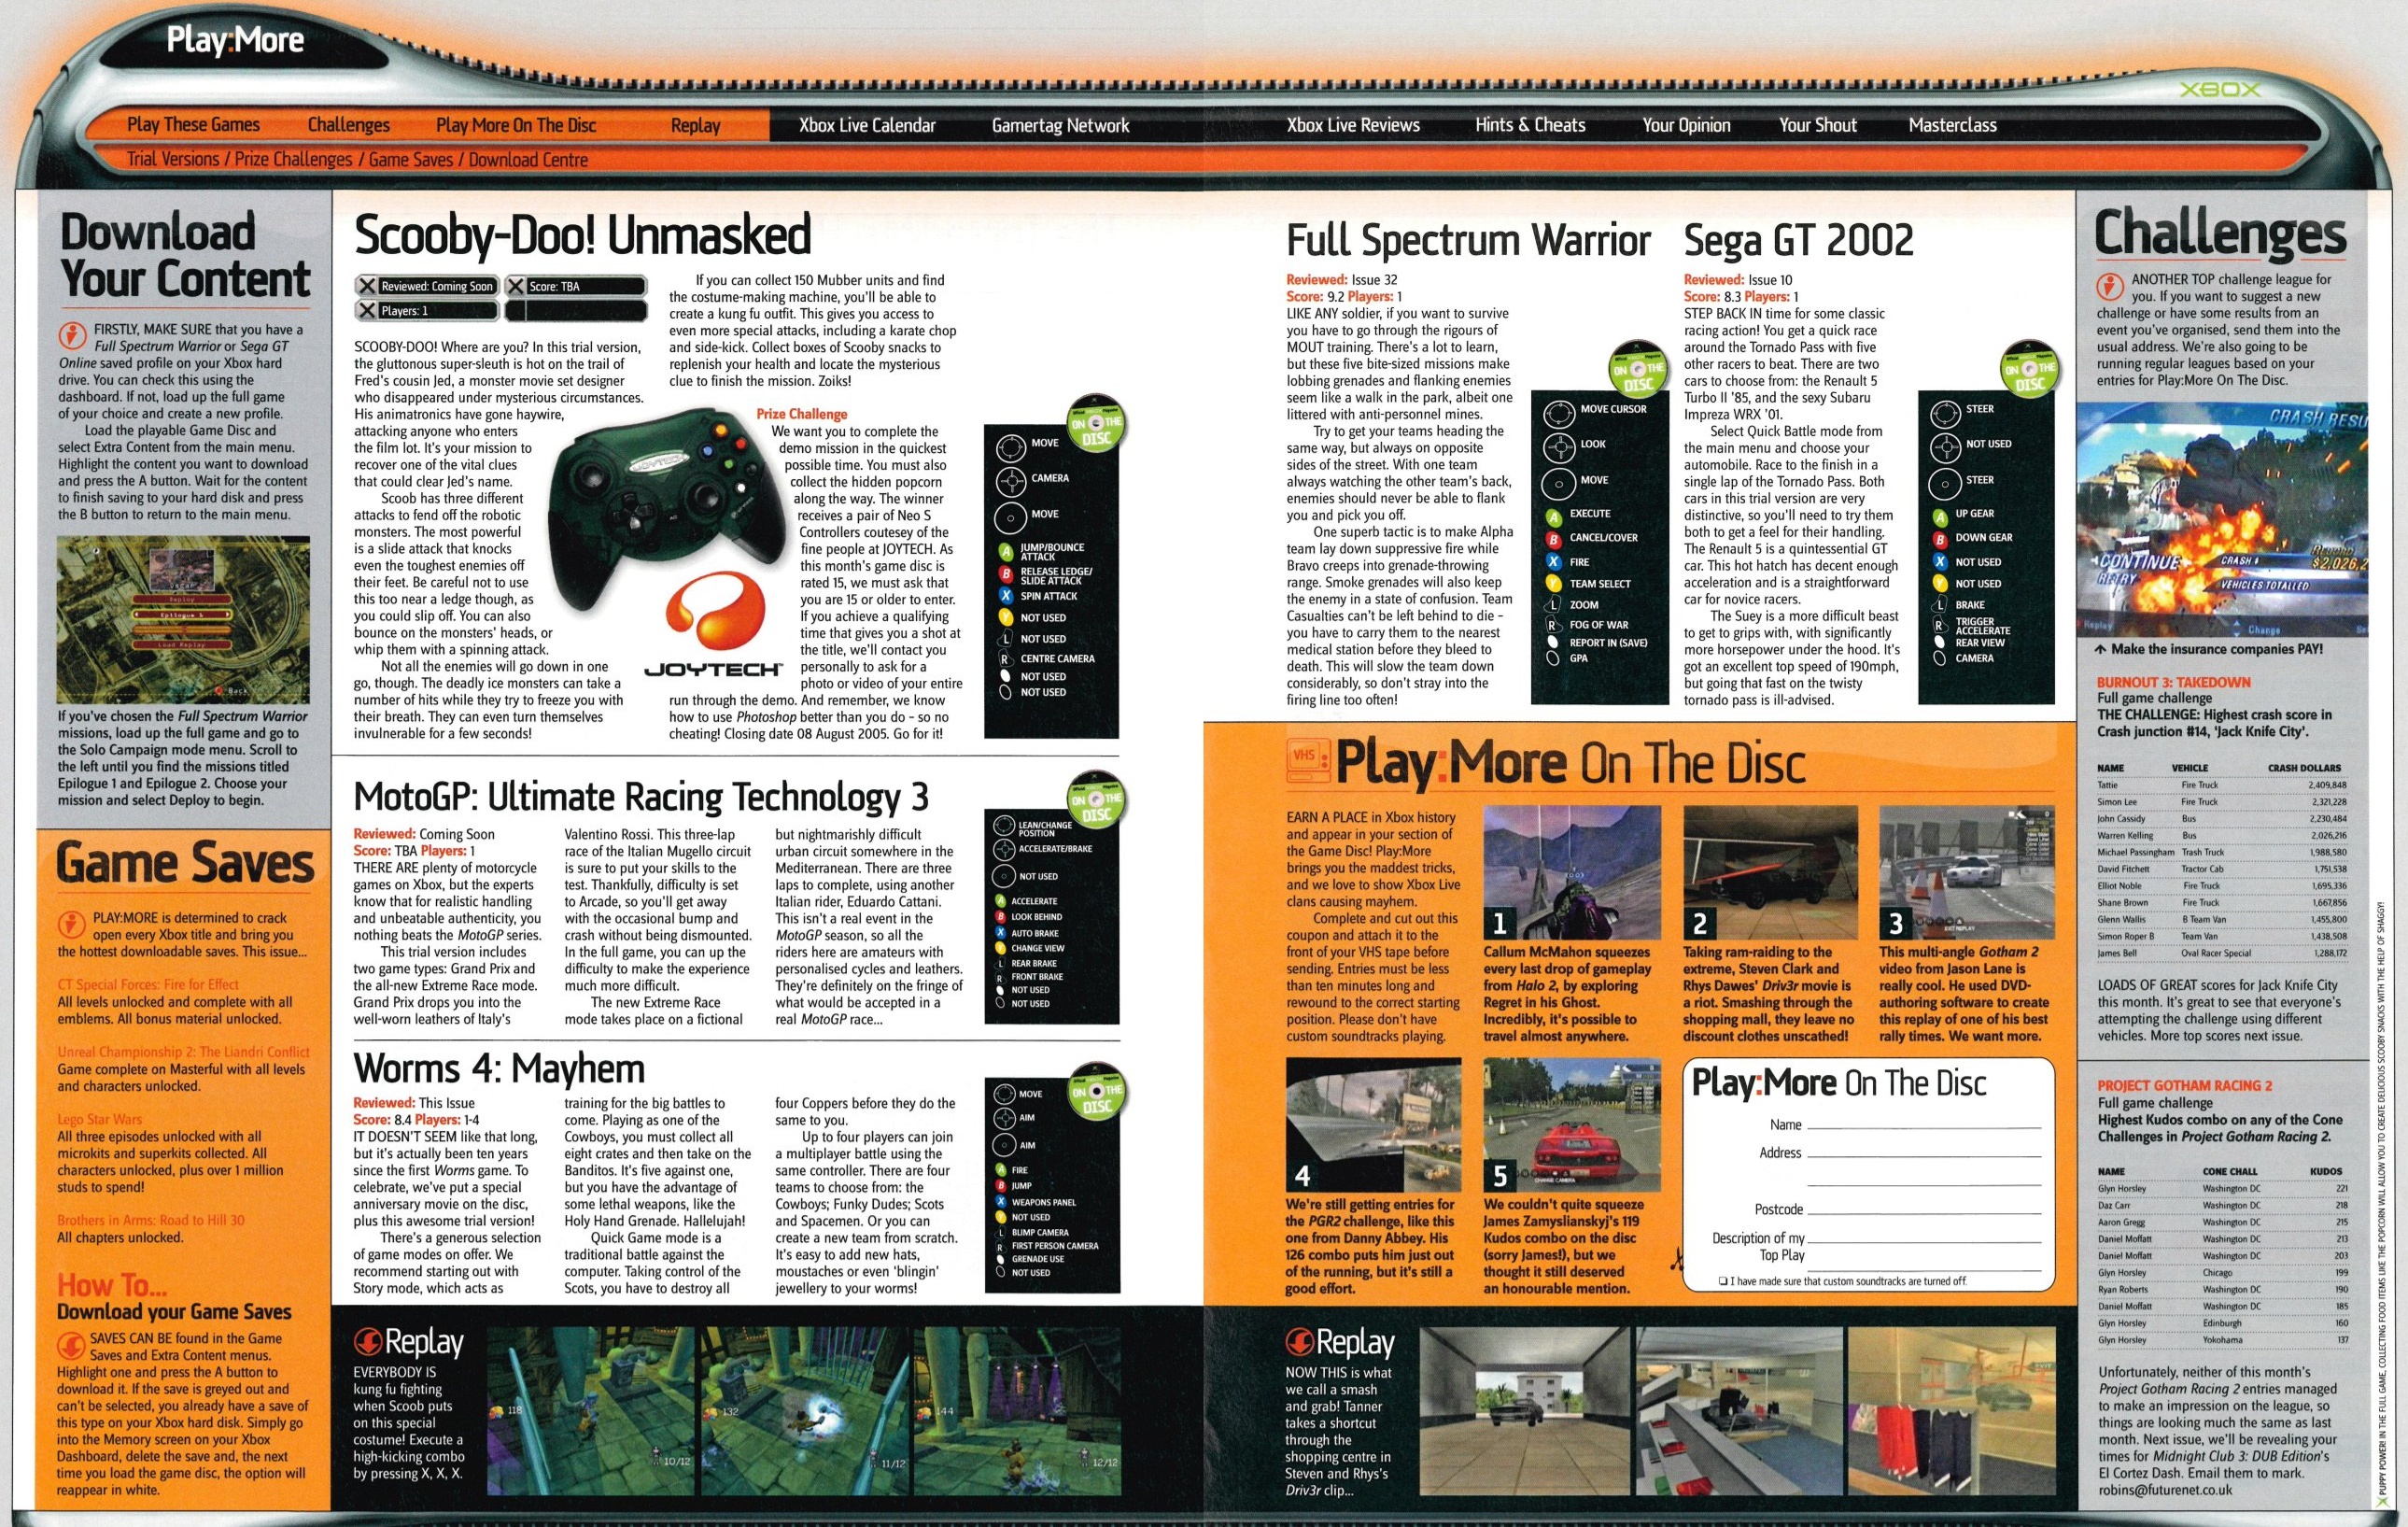This screenshot has width=2408, height=1527.
Task: Tick the custom soundtracks turned off checkbox
Action: click(1723, 1281)
